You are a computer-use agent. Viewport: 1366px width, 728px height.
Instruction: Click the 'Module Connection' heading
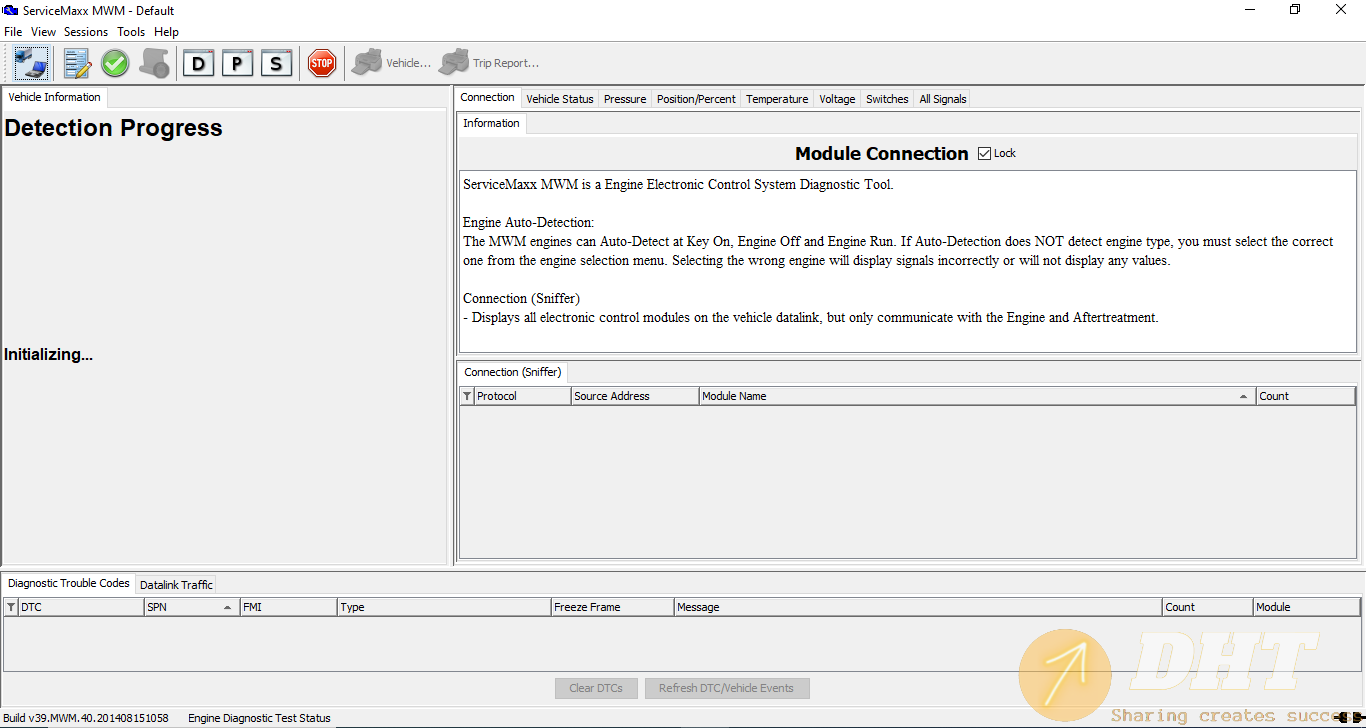881,153
